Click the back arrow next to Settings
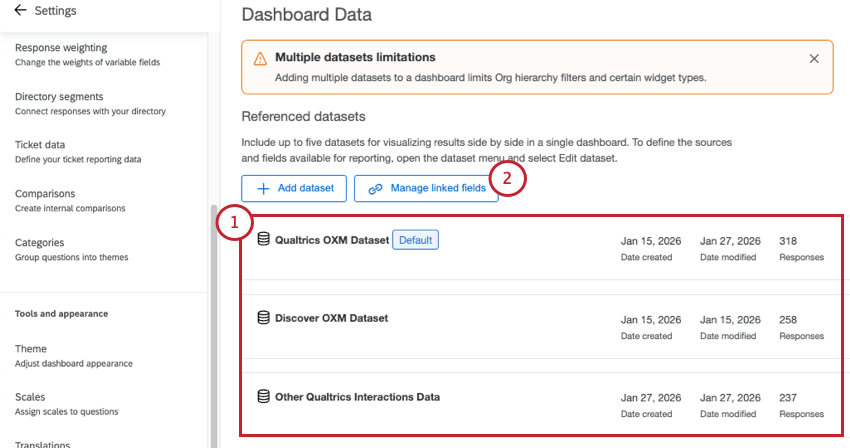This screenshot has width=850, height=448. pos(20,11)
